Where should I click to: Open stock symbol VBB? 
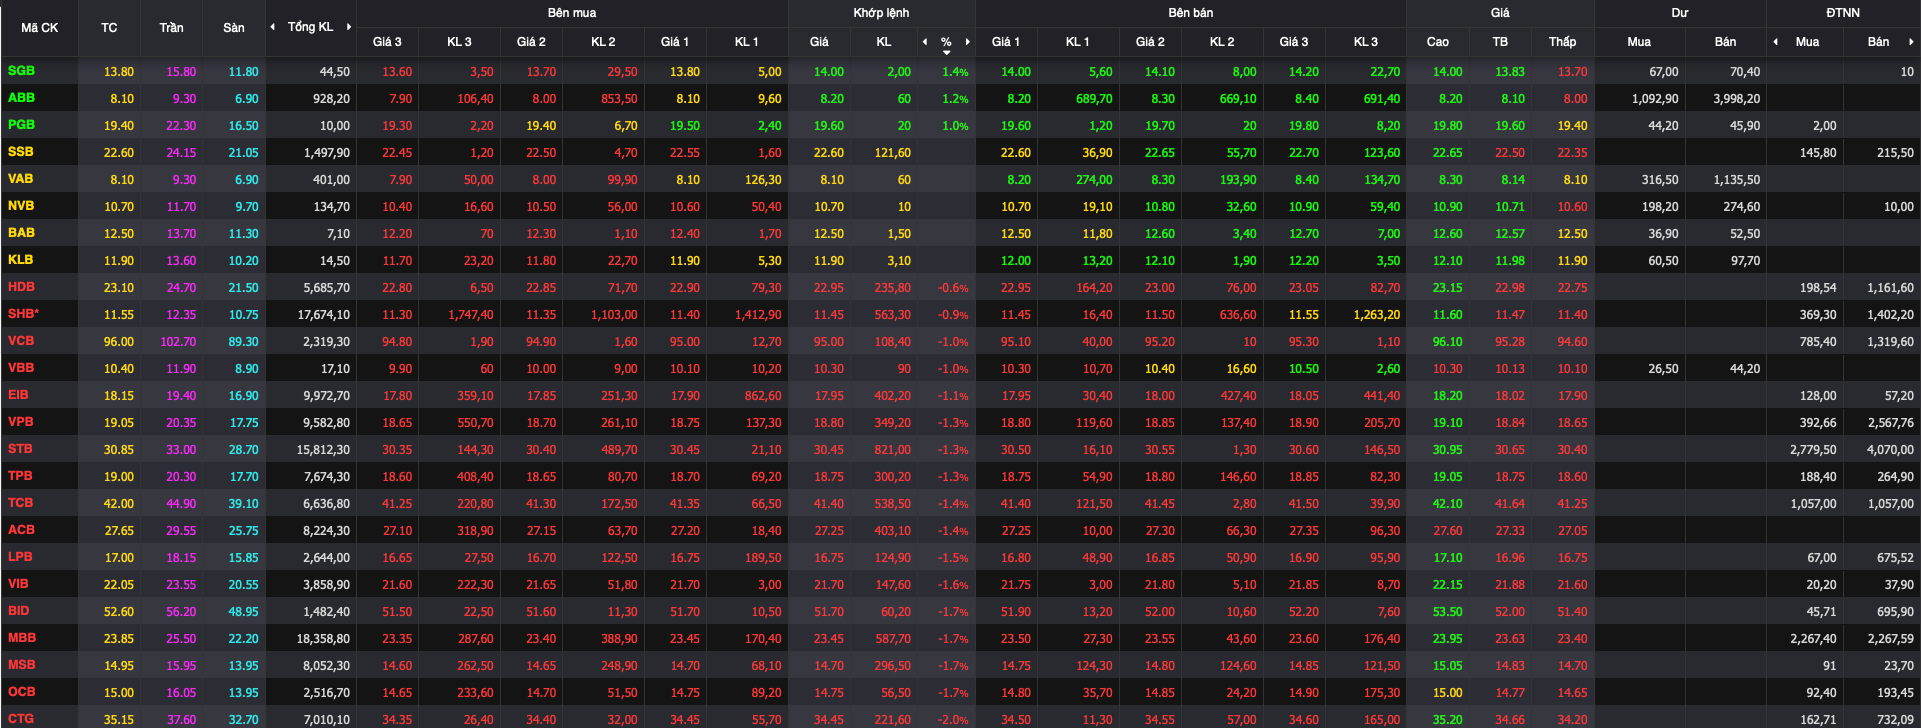click(21, 368)
